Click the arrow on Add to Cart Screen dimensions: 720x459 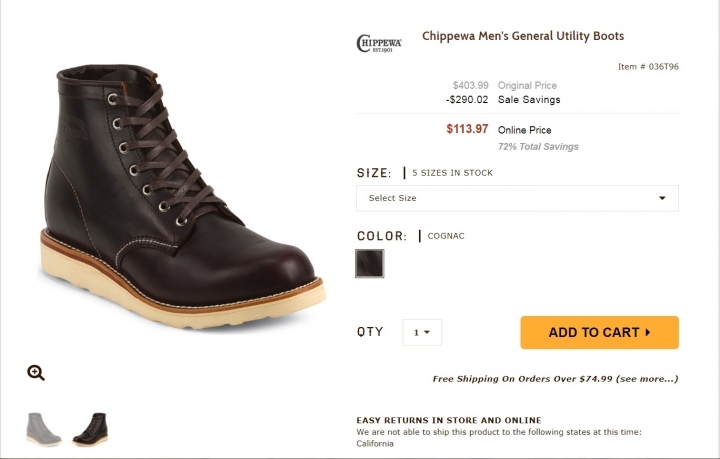pos(648,332)
